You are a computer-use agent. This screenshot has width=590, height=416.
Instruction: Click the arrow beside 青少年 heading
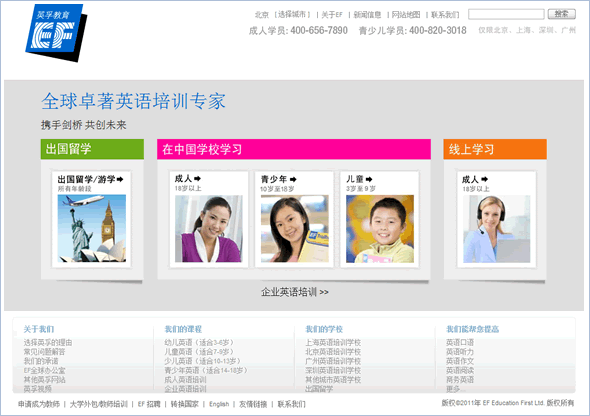[293, 179]
